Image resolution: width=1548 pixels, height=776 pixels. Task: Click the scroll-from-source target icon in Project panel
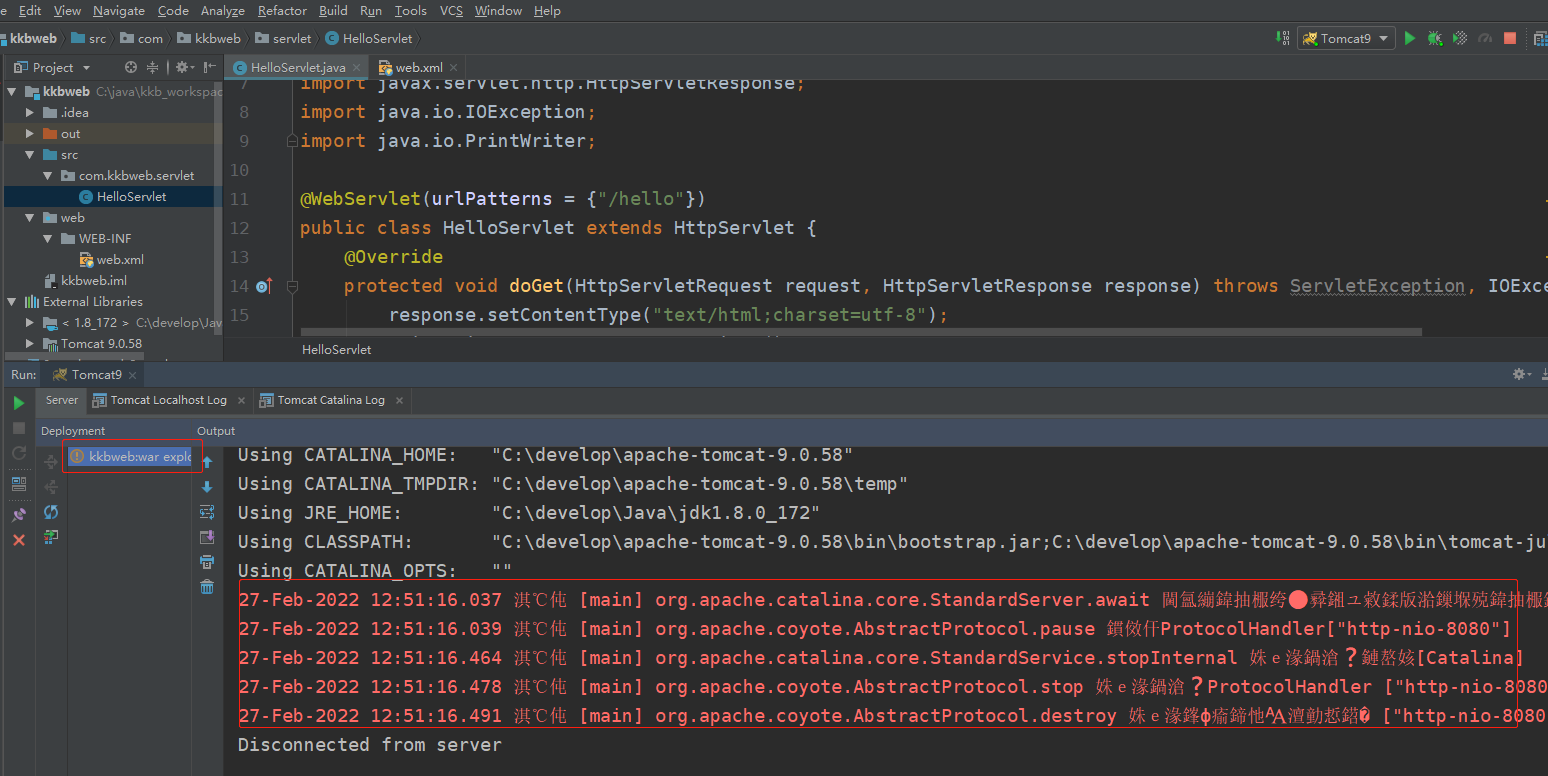coord(130,67)
